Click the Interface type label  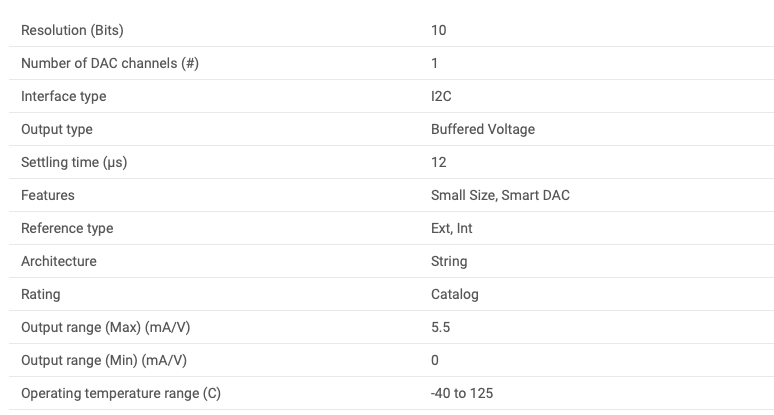click(x=63, y=97)
